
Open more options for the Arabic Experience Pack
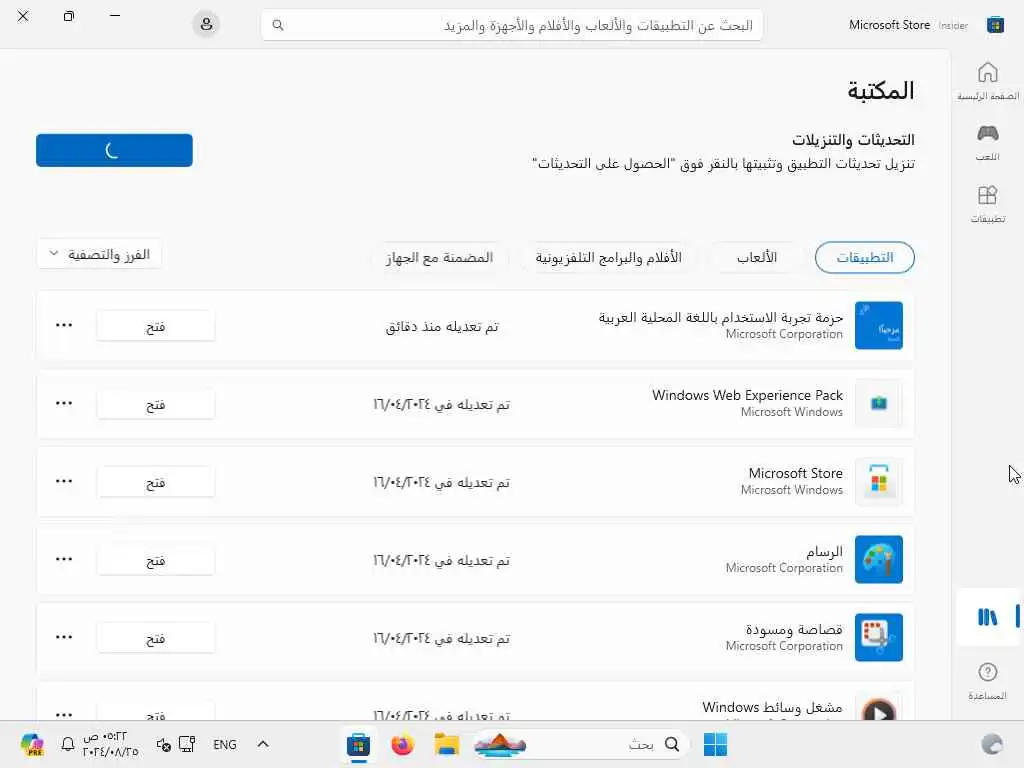pyautogui.click(x=64, y=325)
